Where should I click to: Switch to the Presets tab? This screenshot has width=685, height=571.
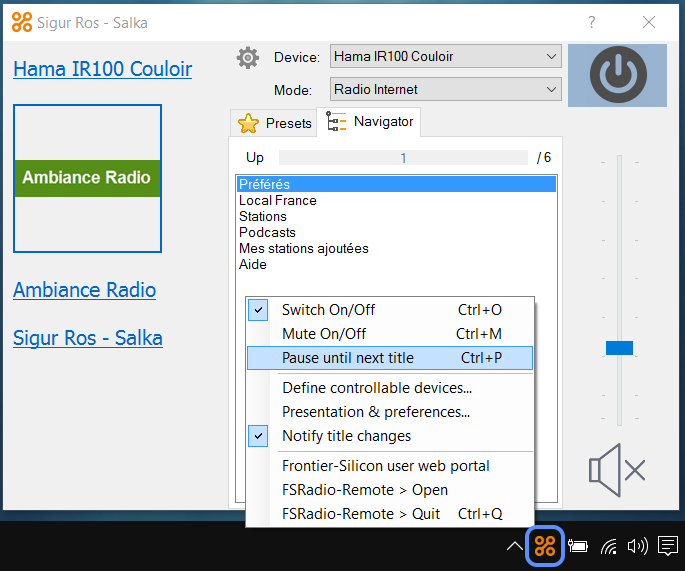click(274, 123)
